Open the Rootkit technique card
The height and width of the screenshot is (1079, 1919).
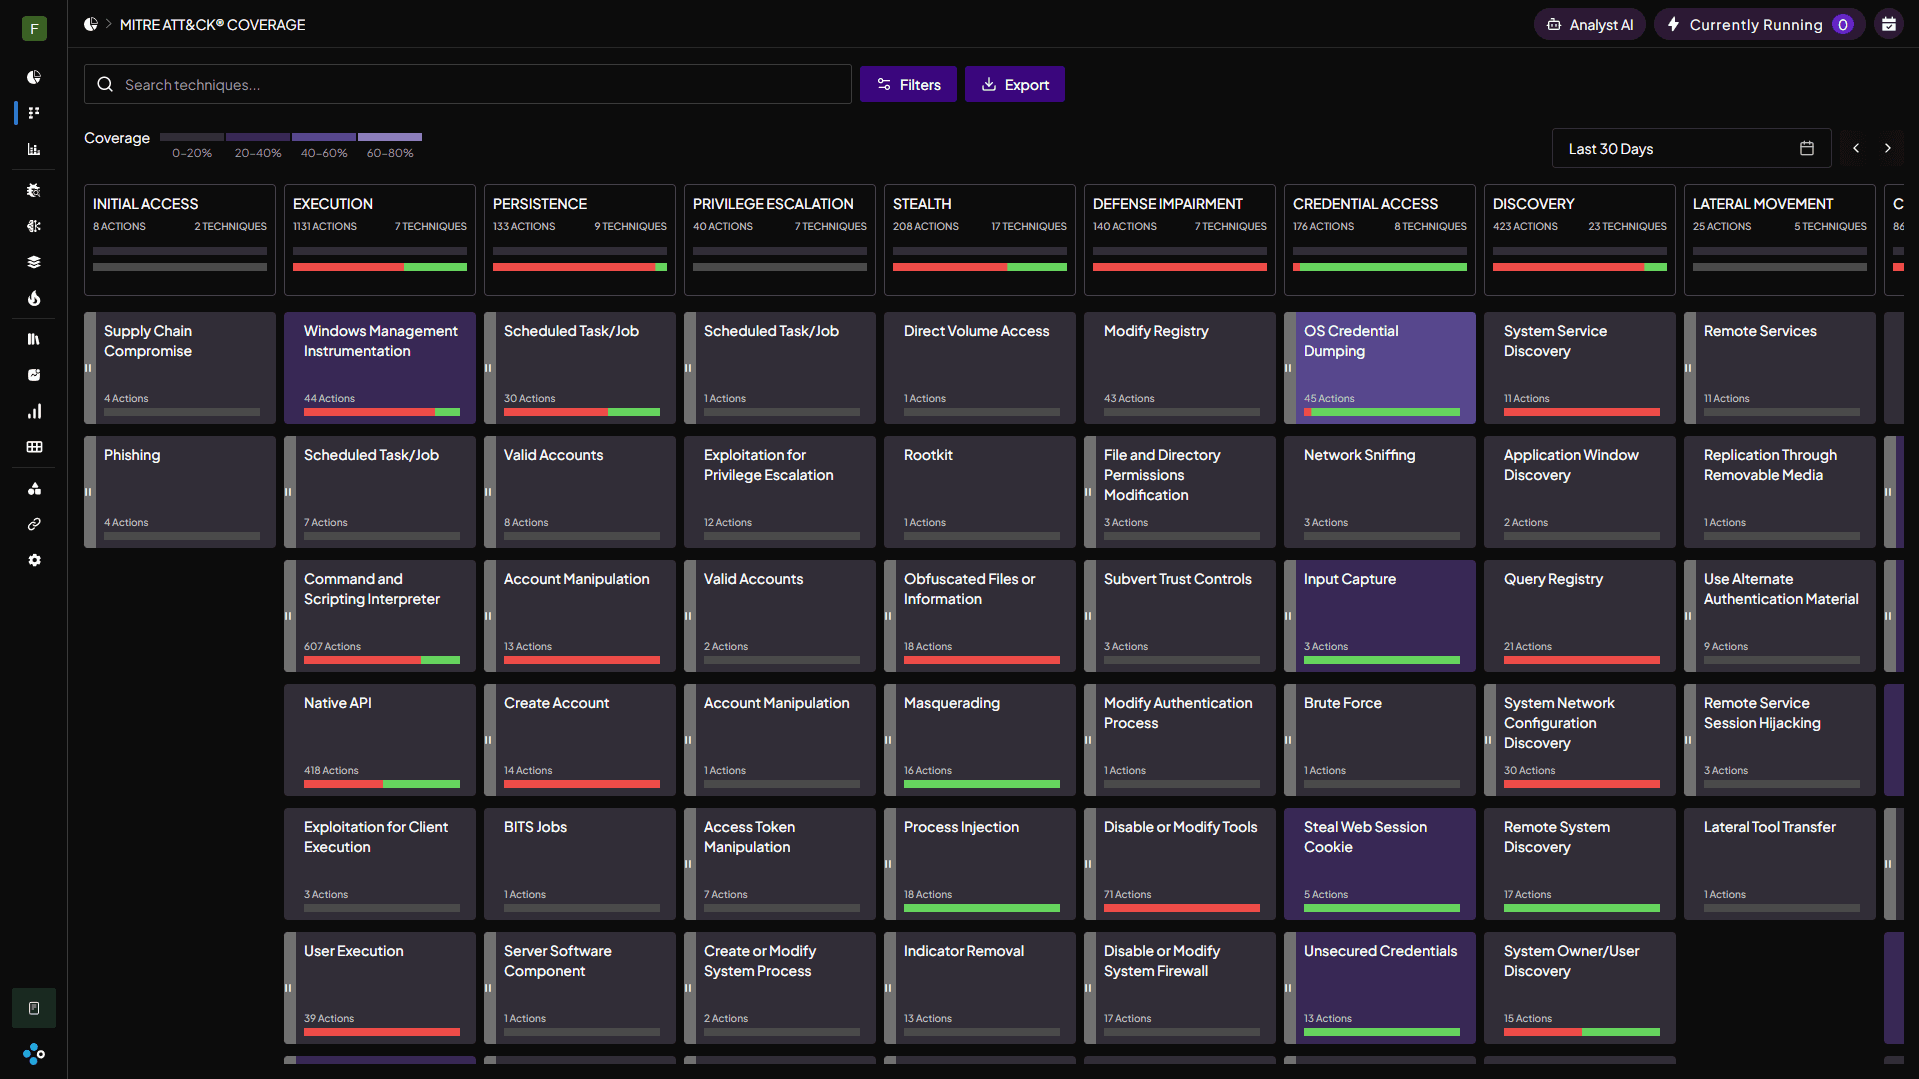tap(980, 492)
